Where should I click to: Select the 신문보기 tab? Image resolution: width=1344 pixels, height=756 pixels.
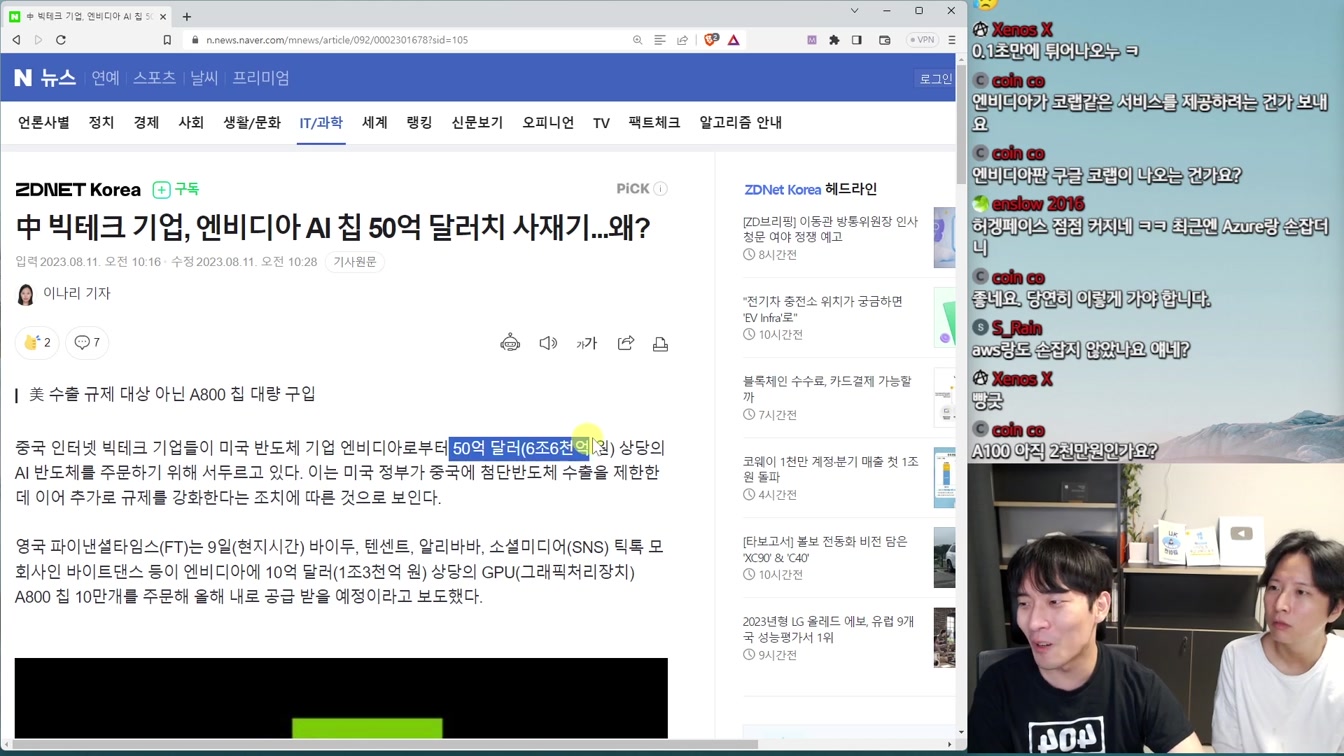point(477,122)
